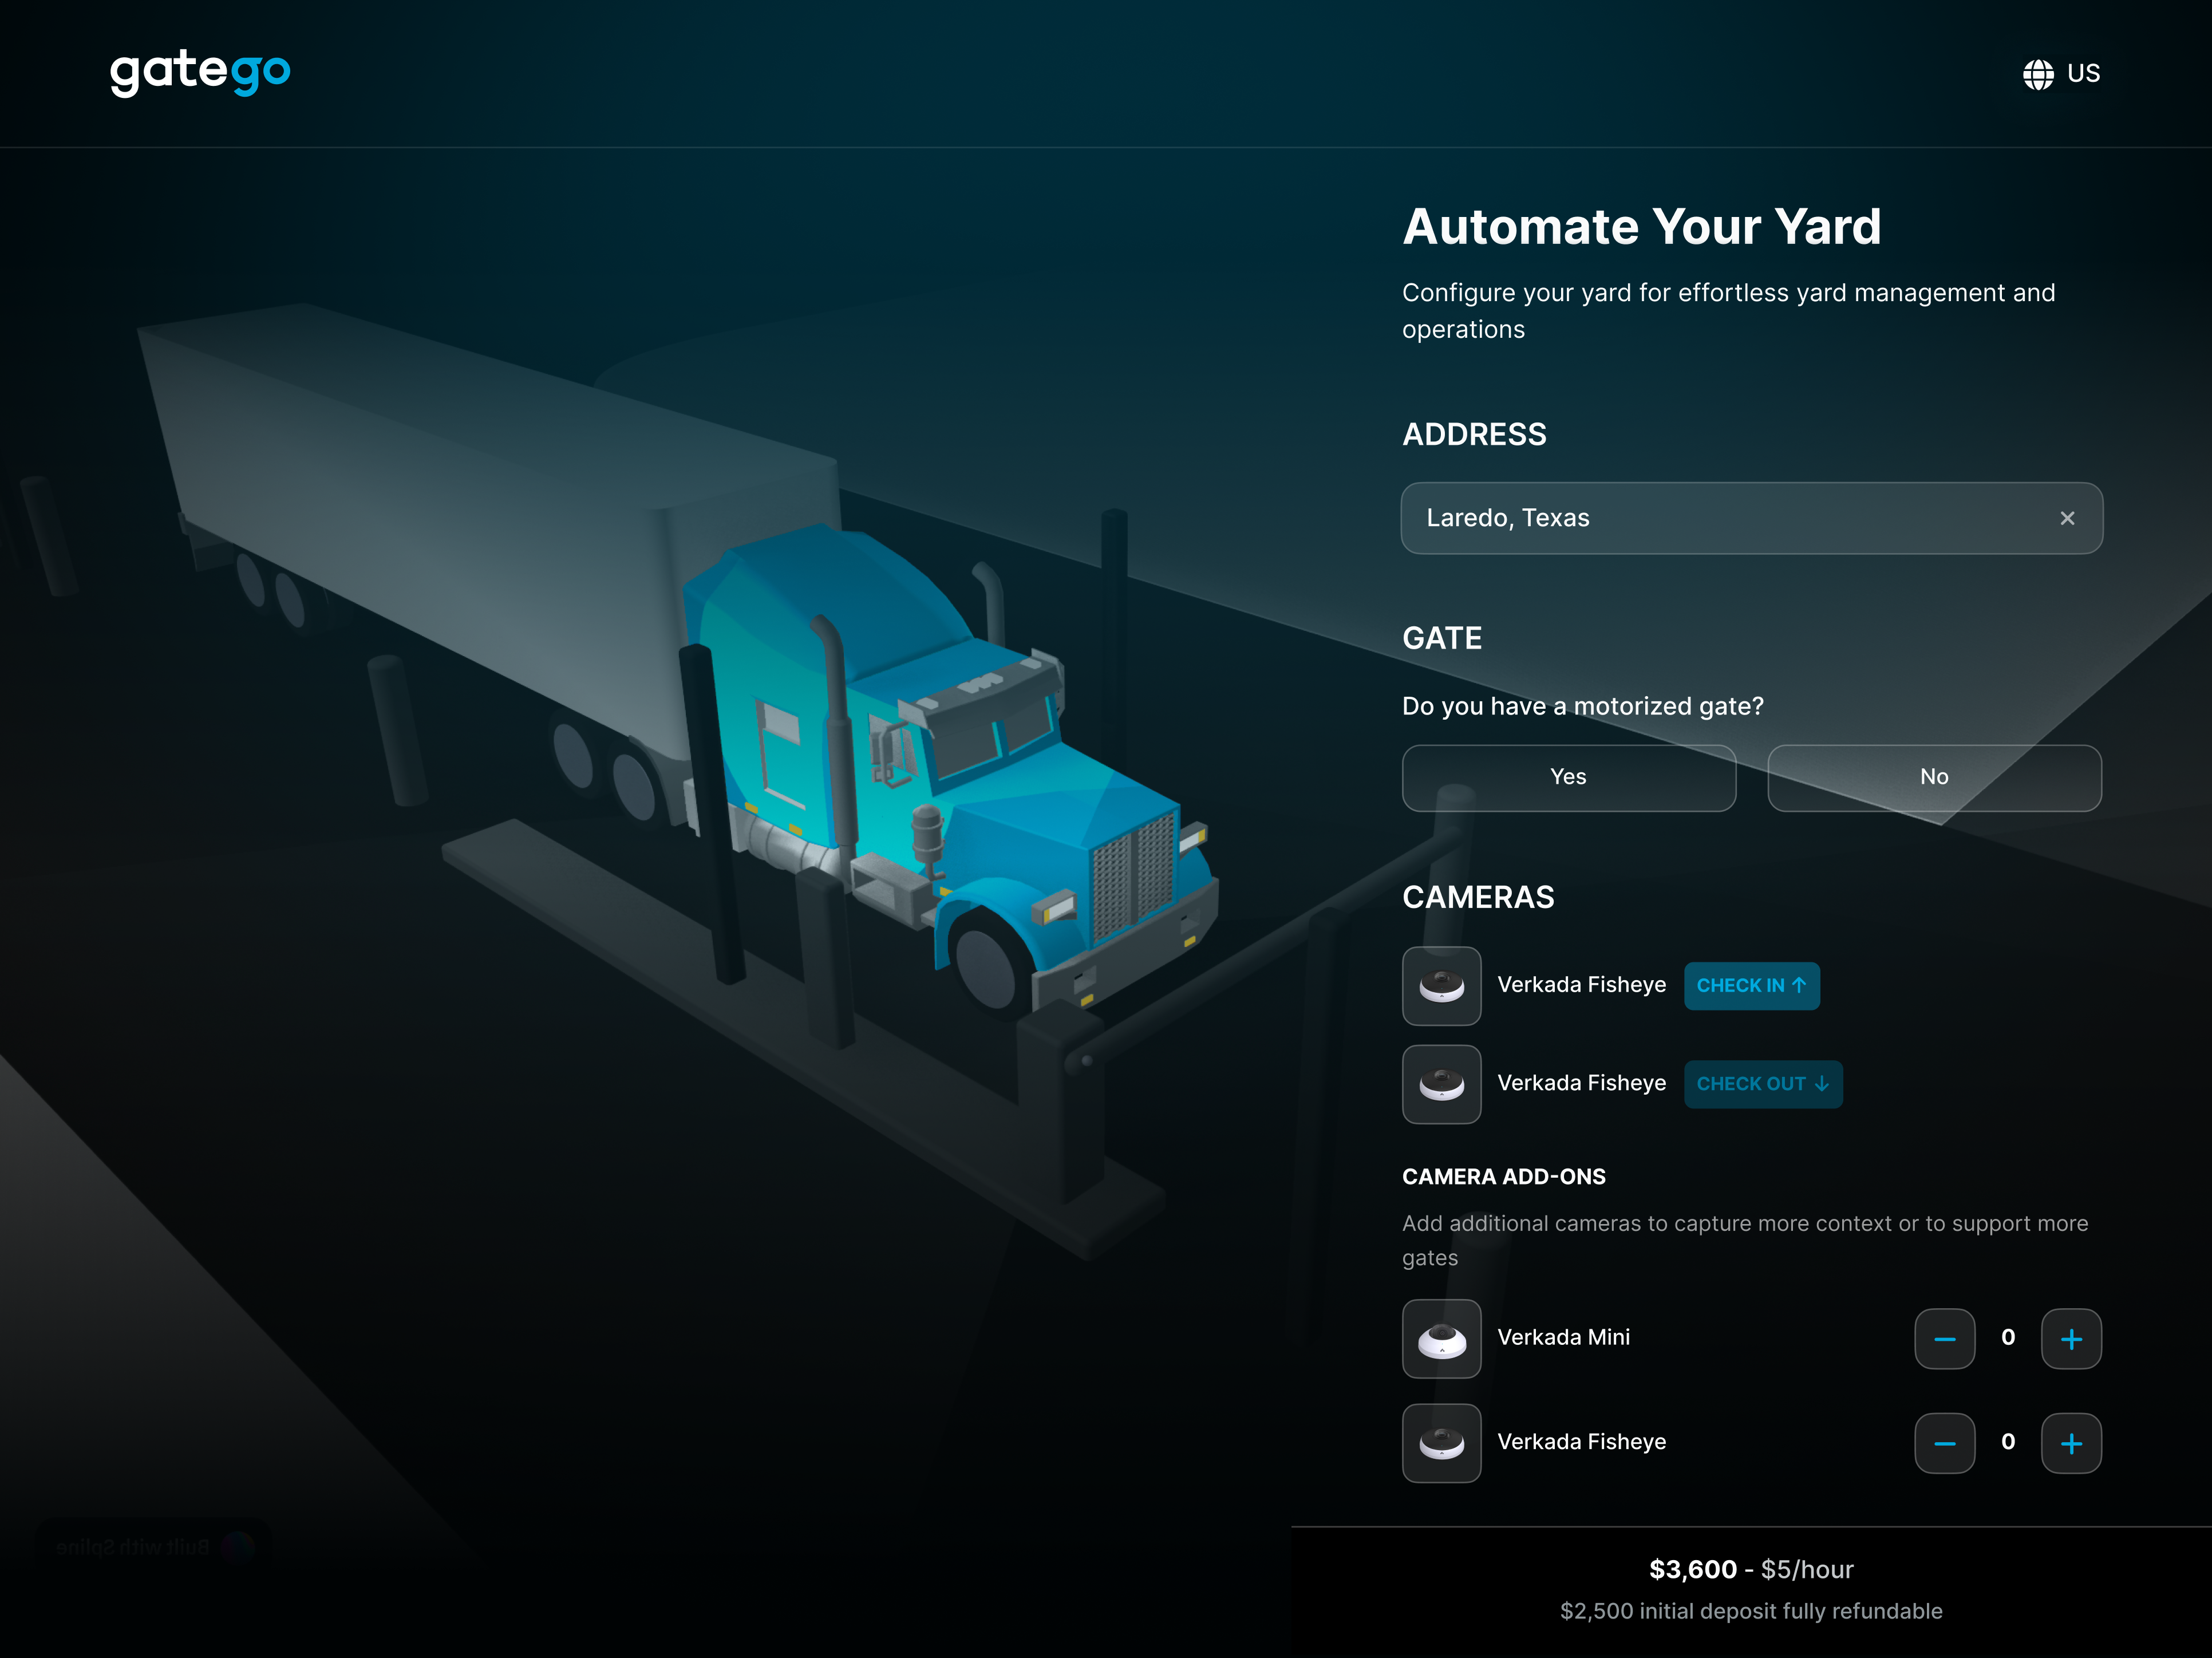Click the gatego logo

pyautogui.click(x=200, y=73)
